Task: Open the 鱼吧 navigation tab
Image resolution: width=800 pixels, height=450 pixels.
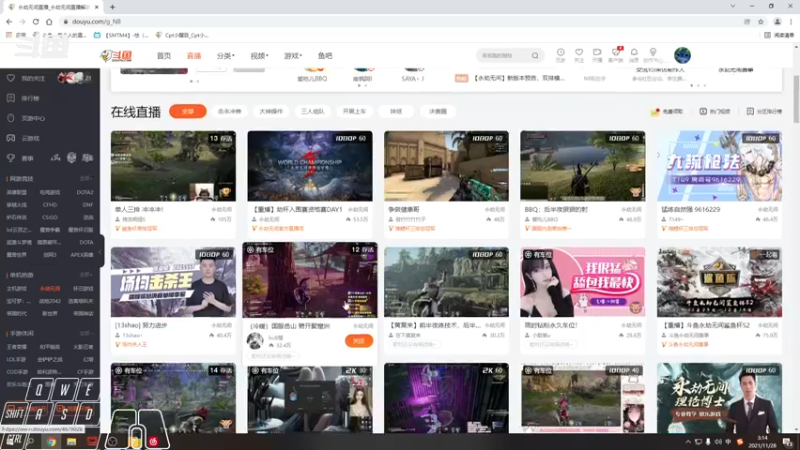Action: pos(325,56)
